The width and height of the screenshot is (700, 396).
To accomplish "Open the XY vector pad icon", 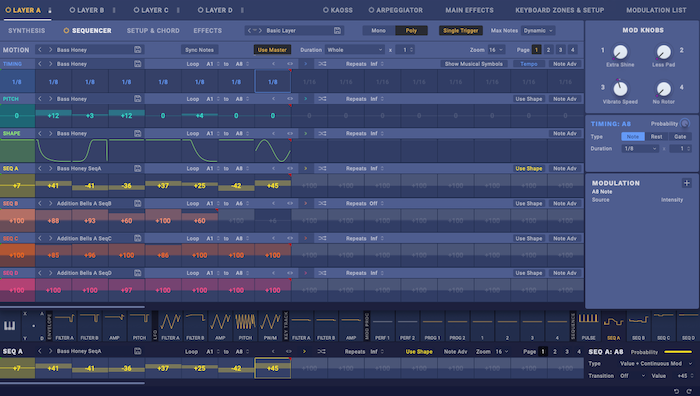I will pos(33,326).
